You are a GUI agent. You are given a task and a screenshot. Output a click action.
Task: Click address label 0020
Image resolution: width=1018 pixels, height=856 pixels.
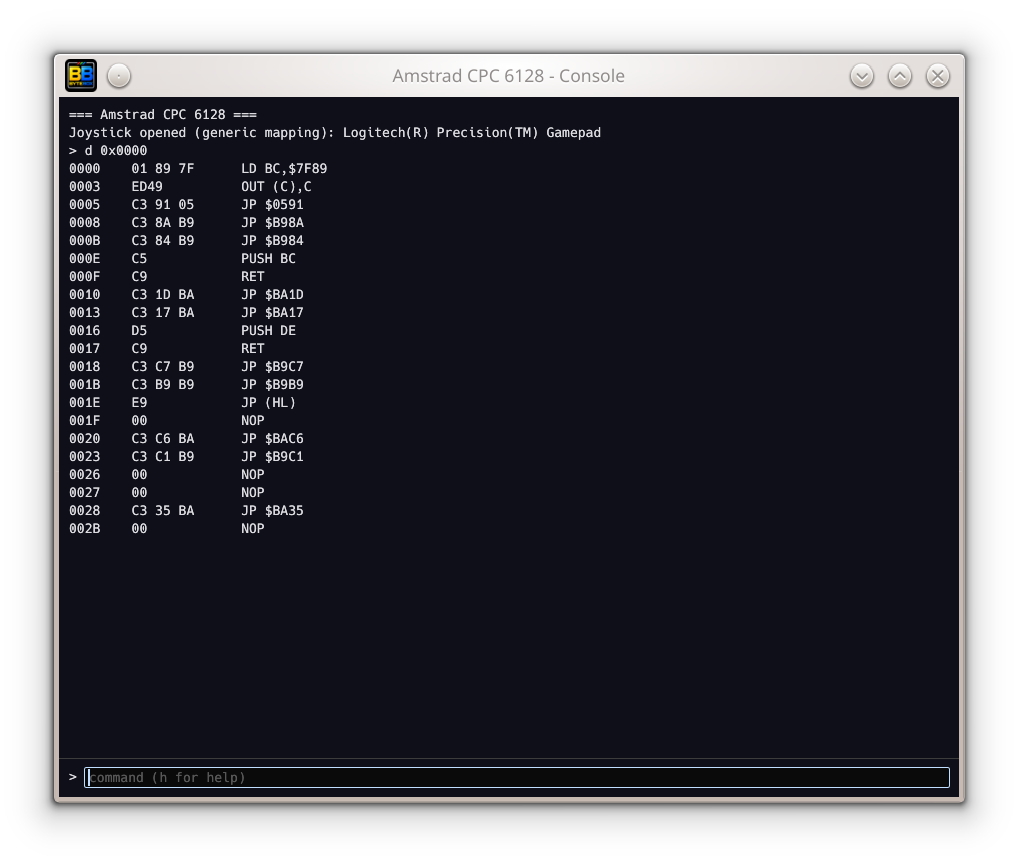[85, 439]
